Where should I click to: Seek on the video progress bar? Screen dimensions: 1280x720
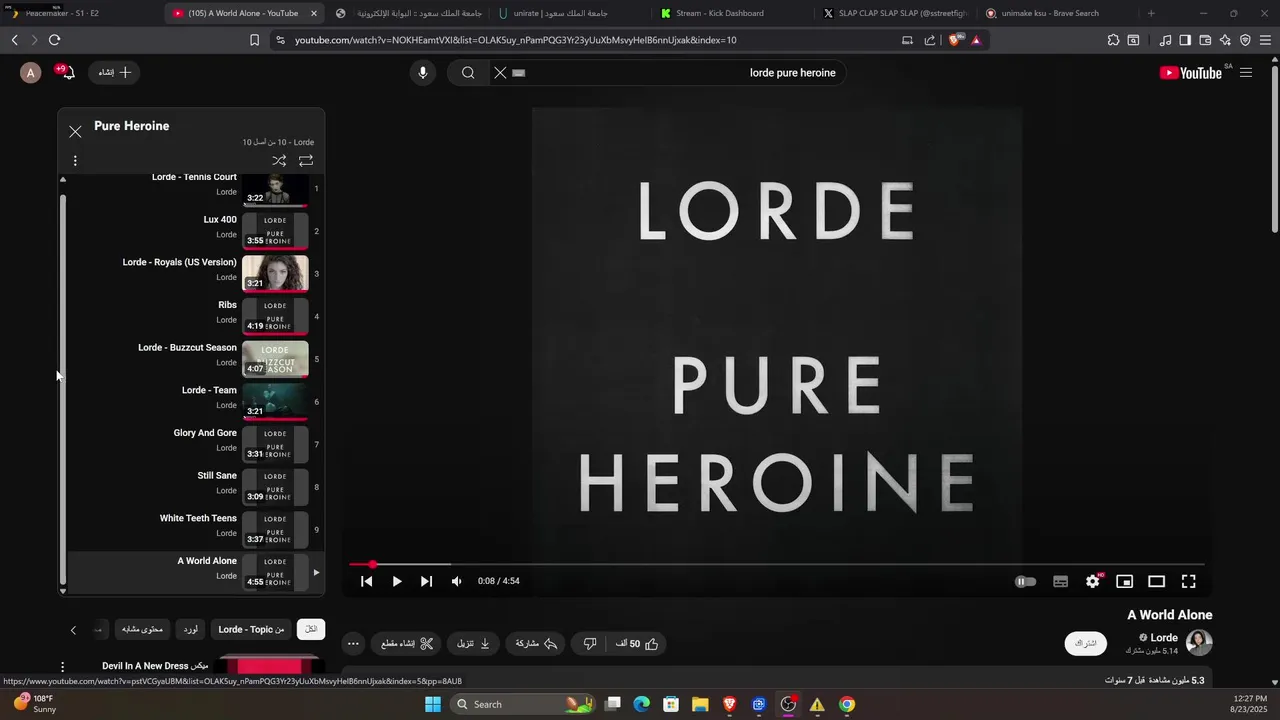(x=776, y=565)
